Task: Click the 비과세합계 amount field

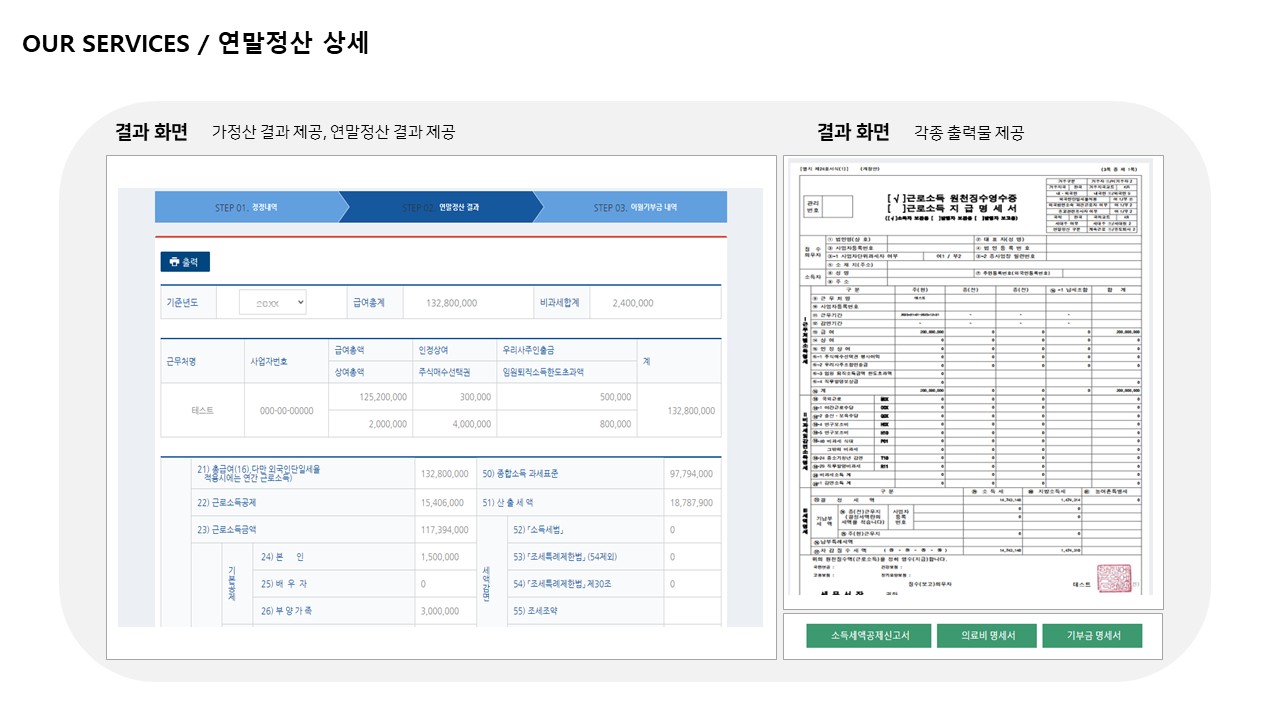Action: [633, 303]
